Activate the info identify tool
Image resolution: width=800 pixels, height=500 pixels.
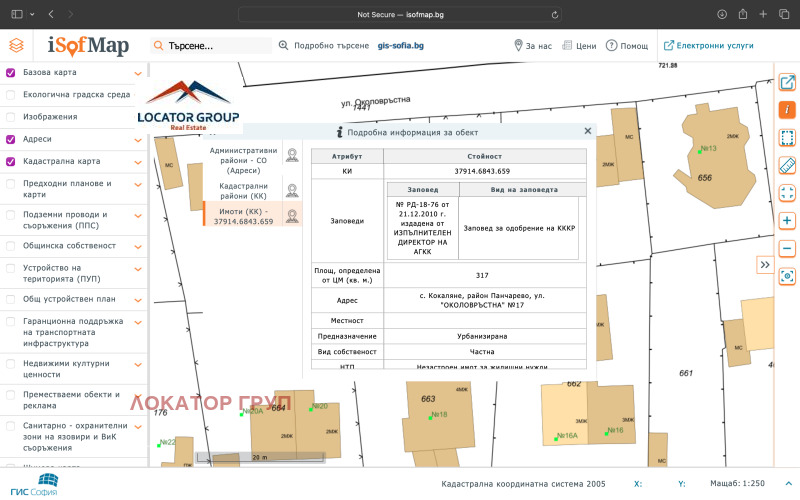click(787, 109)
